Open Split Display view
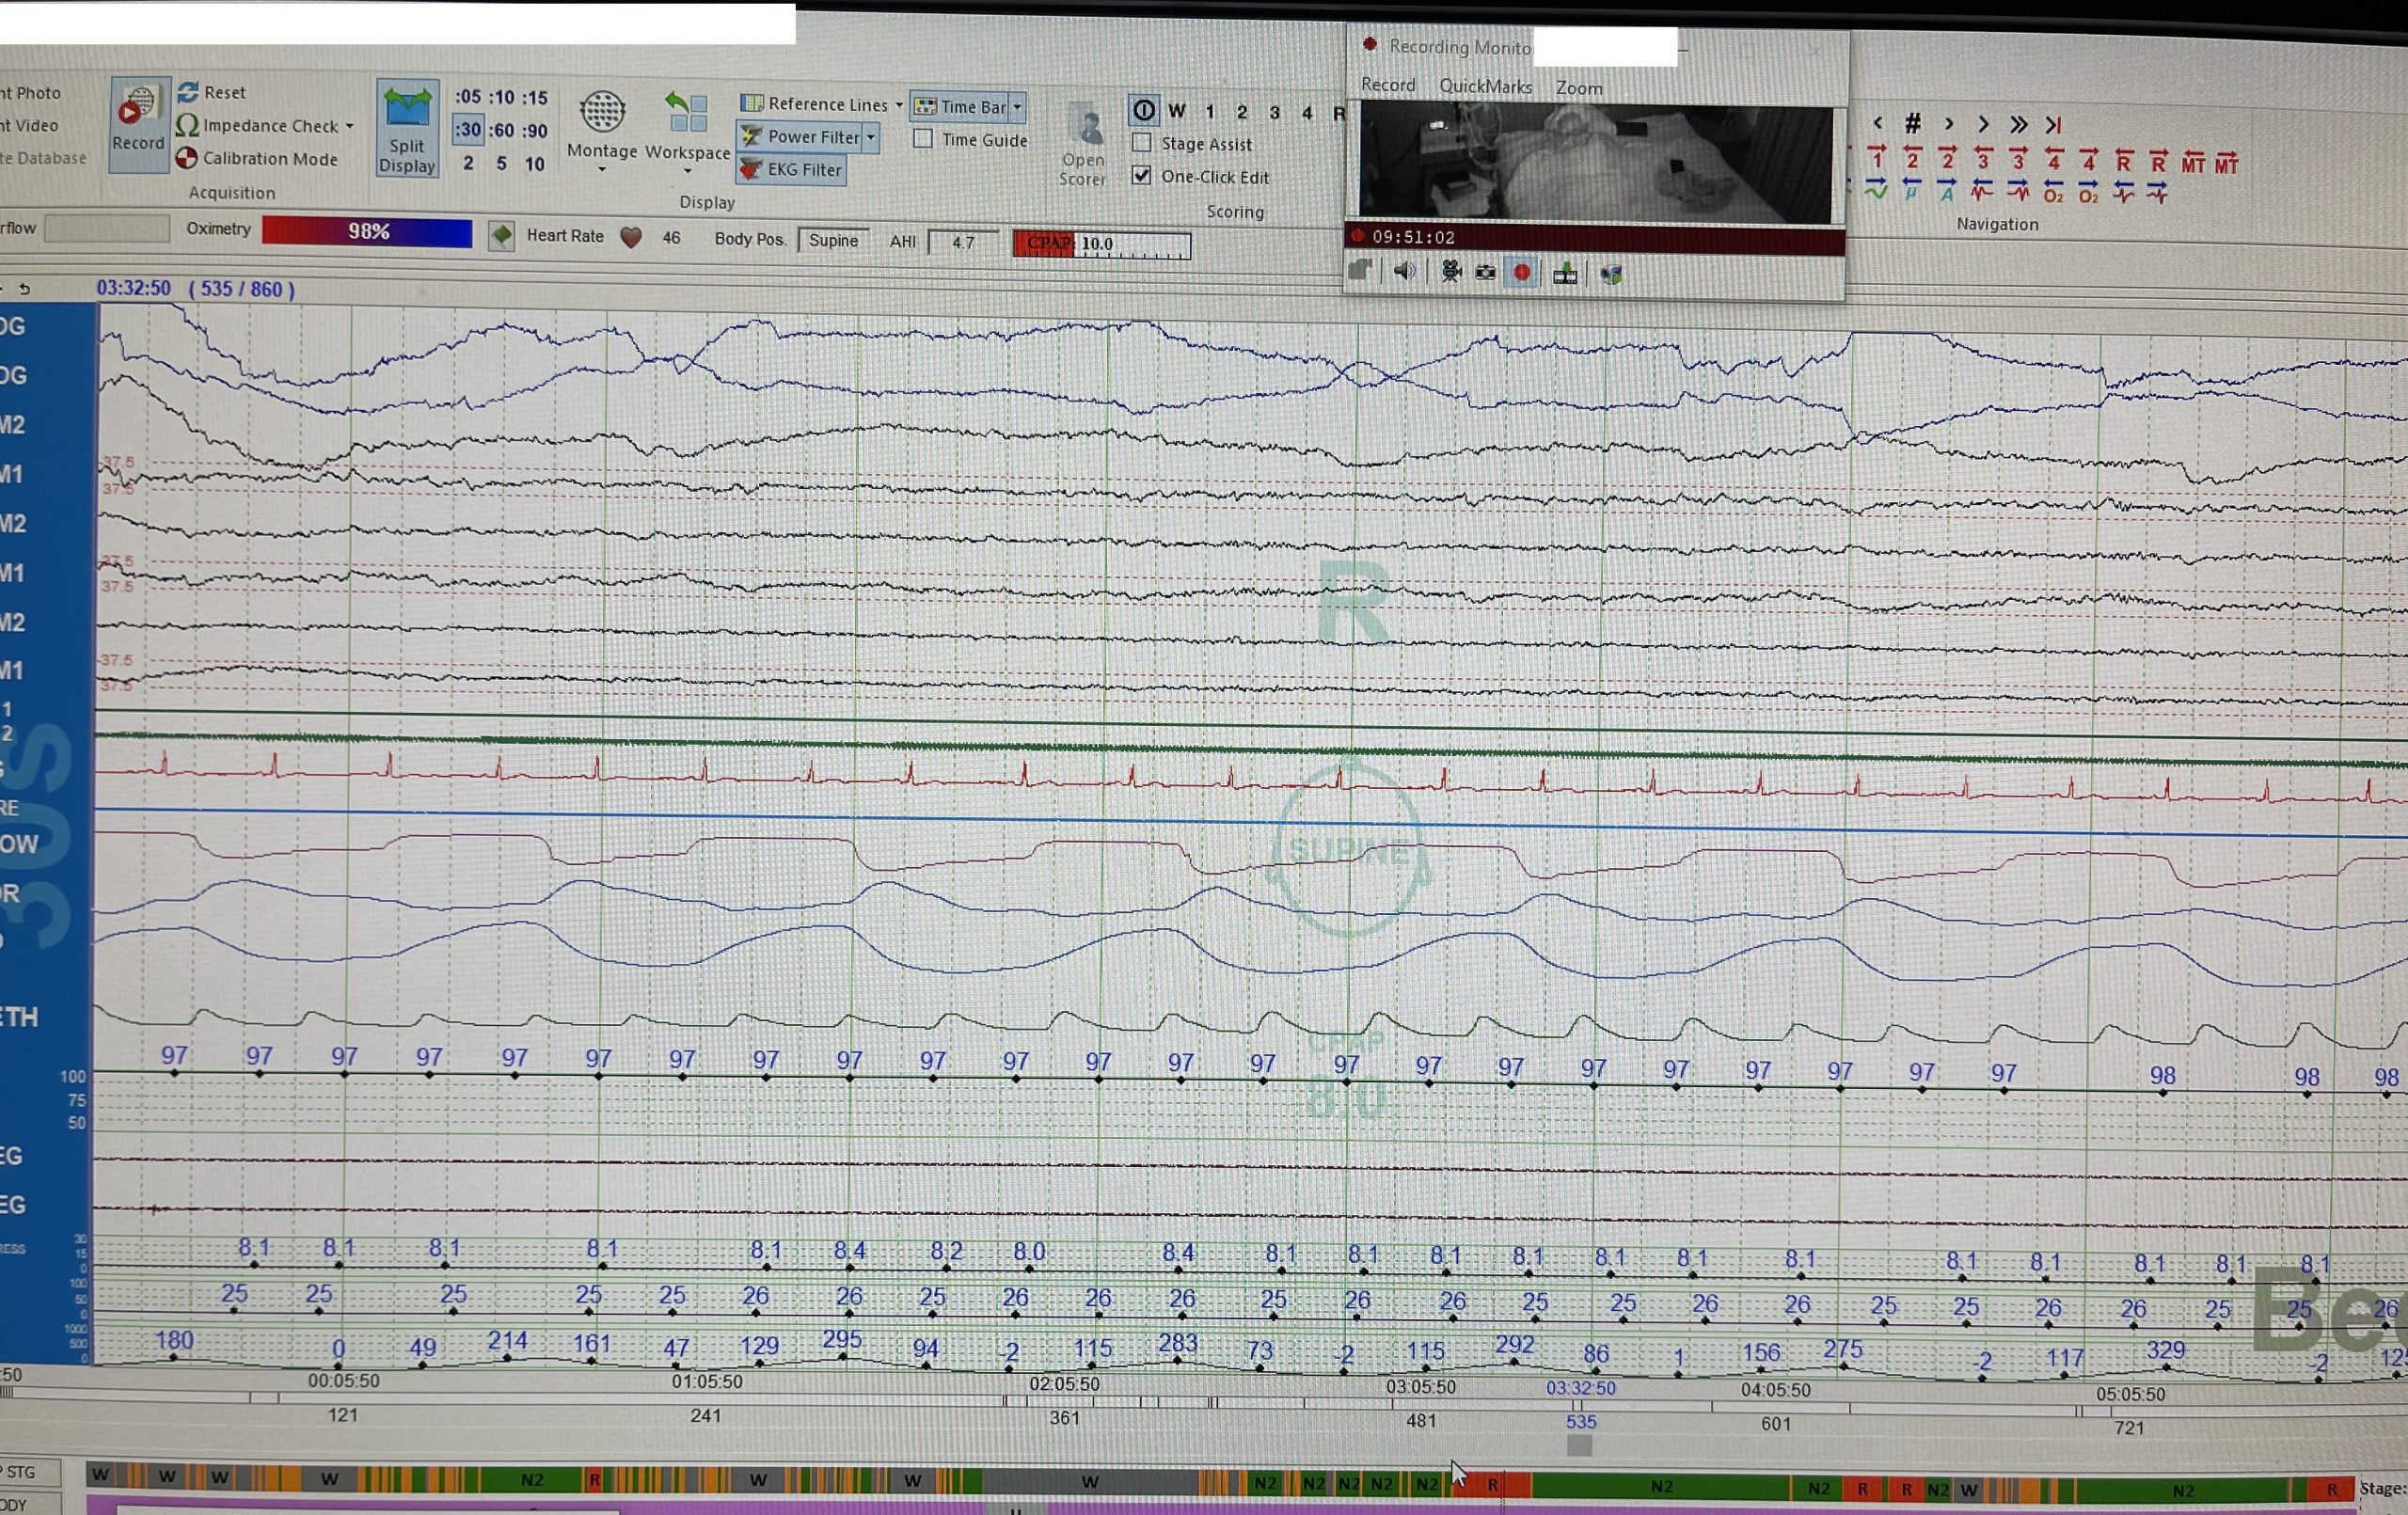 coord(407,128)
